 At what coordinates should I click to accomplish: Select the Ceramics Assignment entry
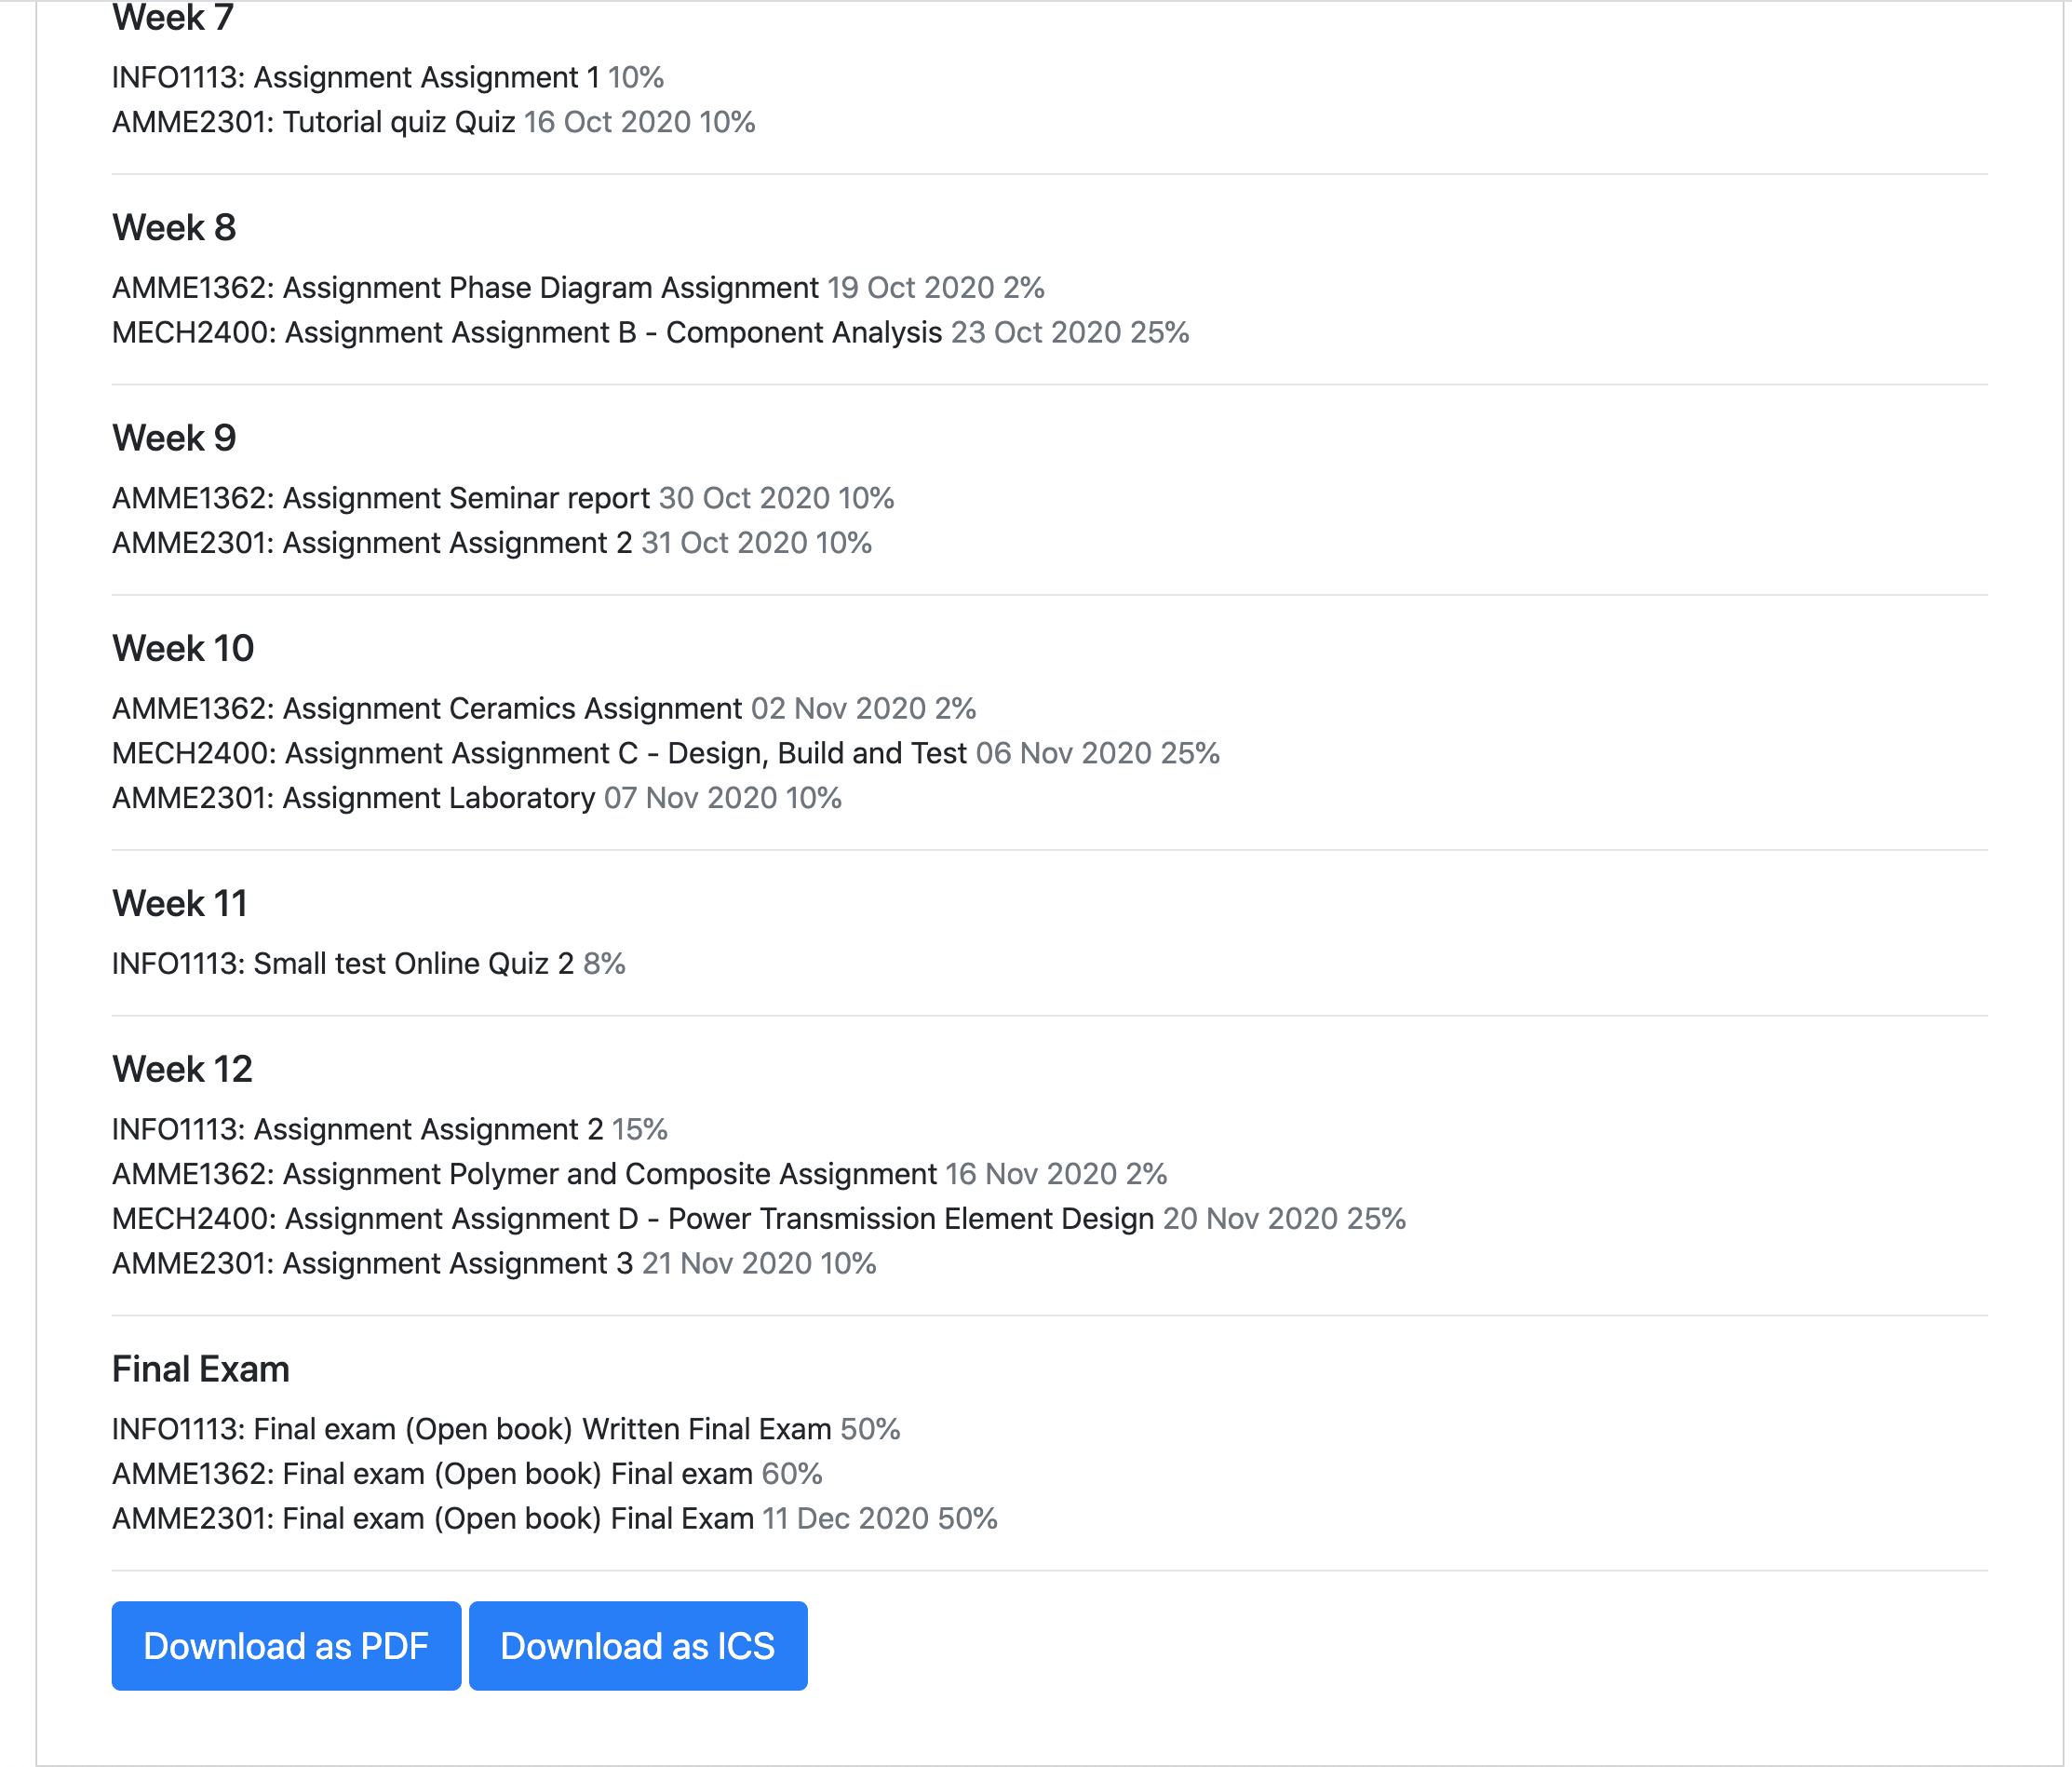click(543, 708)
